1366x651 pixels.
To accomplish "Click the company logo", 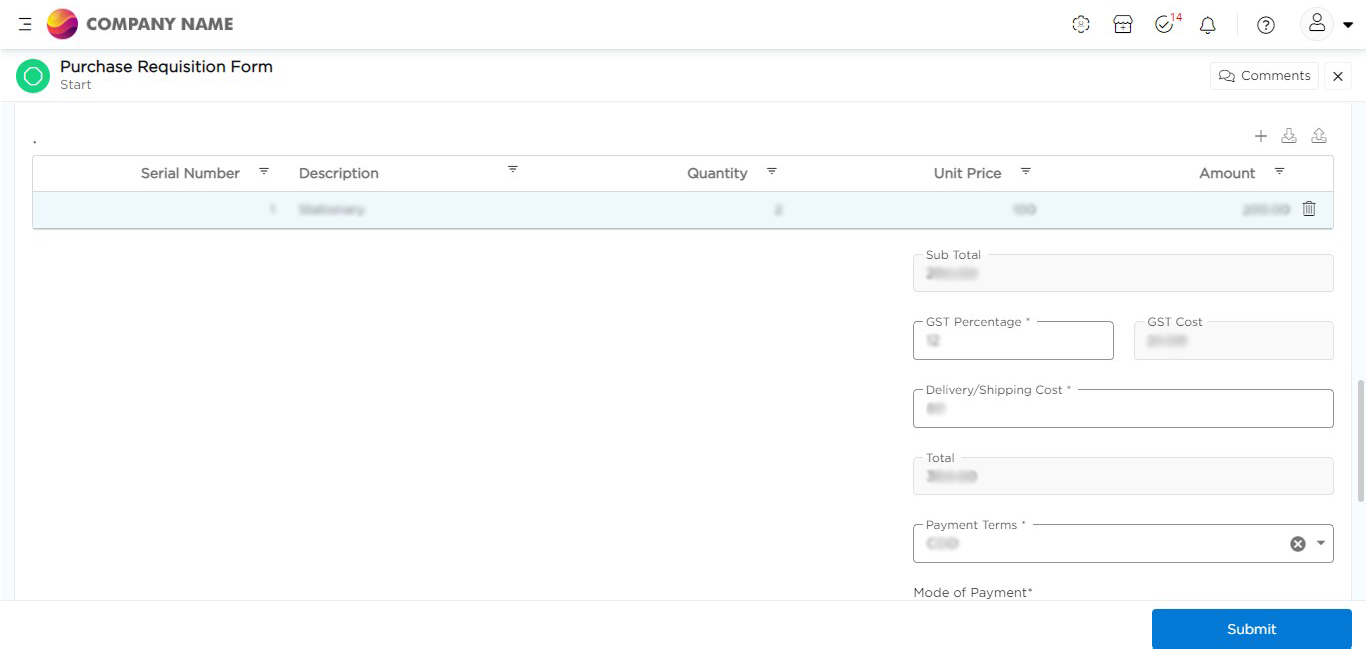I will click(62, 23).
